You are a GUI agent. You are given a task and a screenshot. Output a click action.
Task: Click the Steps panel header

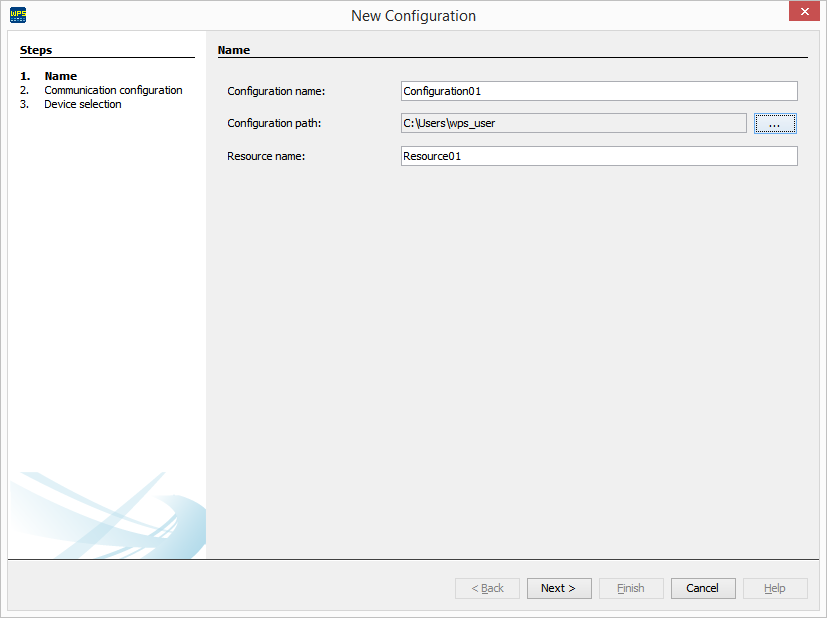(x=37, y=50)
